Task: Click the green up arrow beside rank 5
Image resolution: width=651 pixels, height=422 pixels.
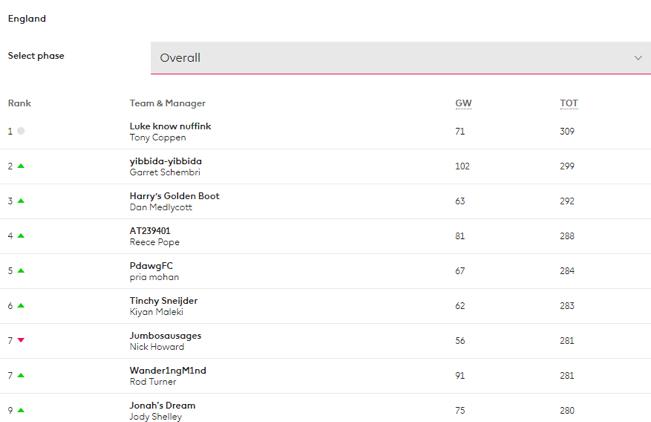Action: click(x=21, y=271)
